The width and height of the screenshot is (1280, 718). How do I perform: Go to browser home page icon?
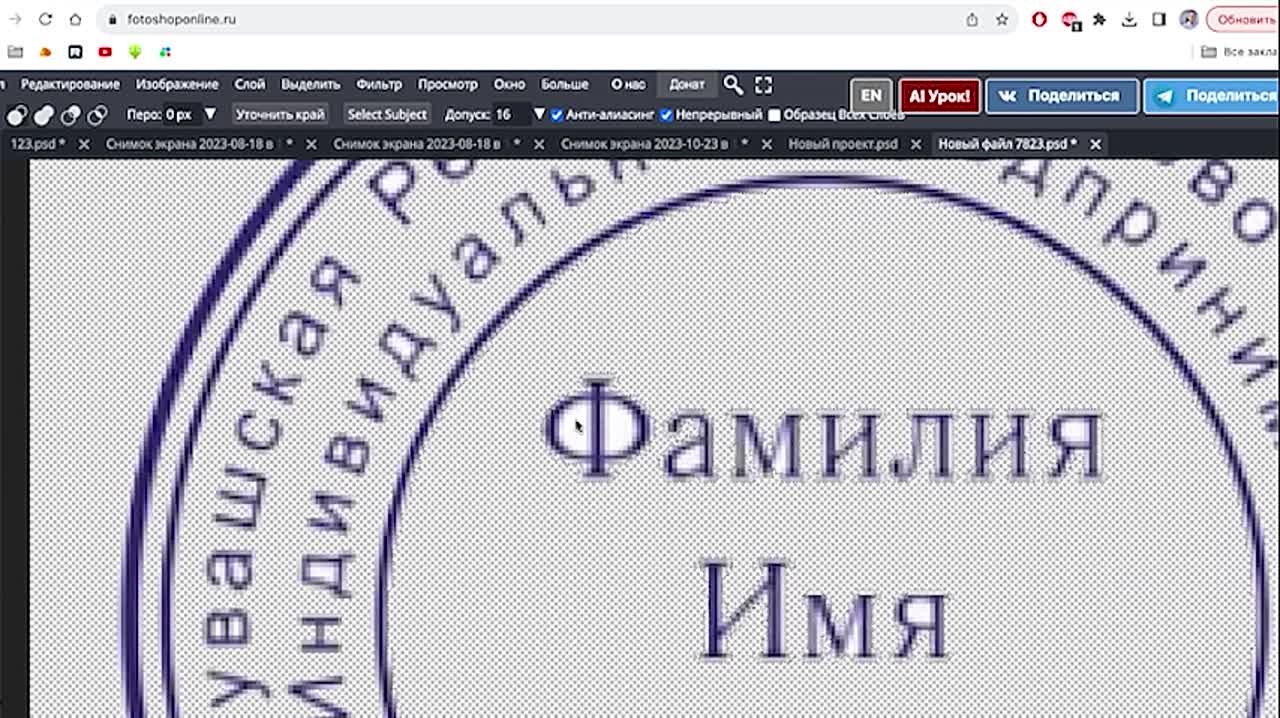[x=75, y=19]
